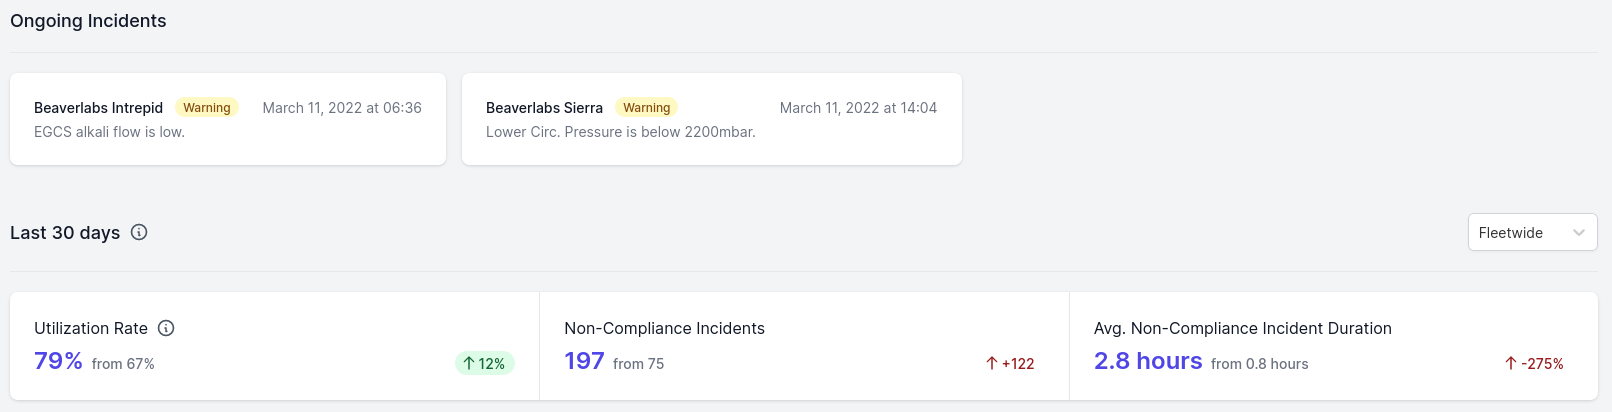Expand the Fleetwide selector chevron
The height and width of the screenshot is (412, 1612).
coord(1579,233)
